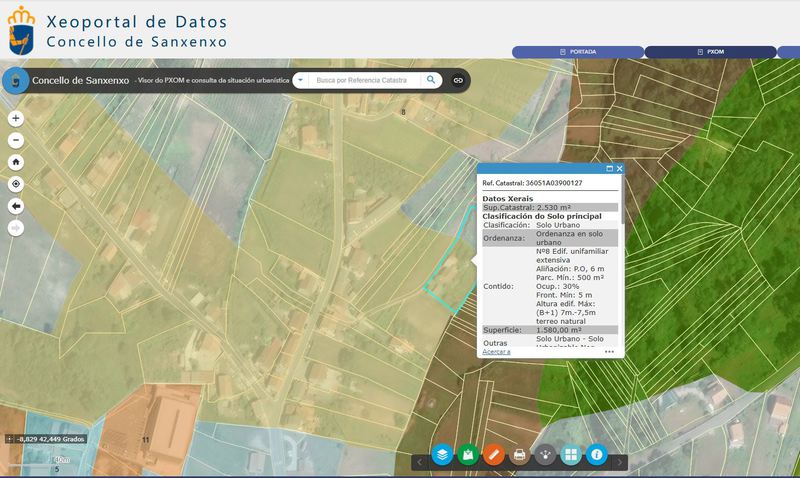Click the 'Acercar a' zoom link
This screenshot has width=800, height=478.
click(497, 352)
